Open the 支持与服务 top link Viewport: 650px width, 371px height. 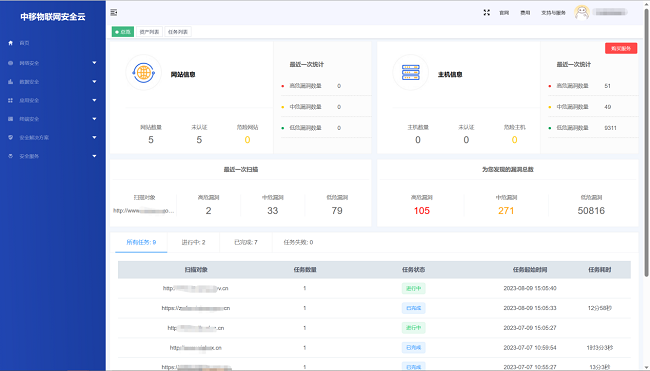553,13
